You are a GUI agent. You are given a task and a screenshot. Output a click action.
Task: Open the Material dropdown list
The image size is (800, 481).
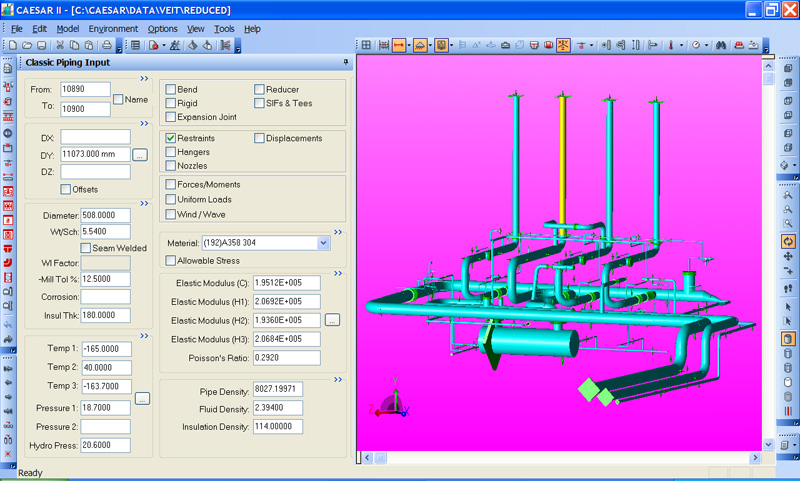[323, 243]
